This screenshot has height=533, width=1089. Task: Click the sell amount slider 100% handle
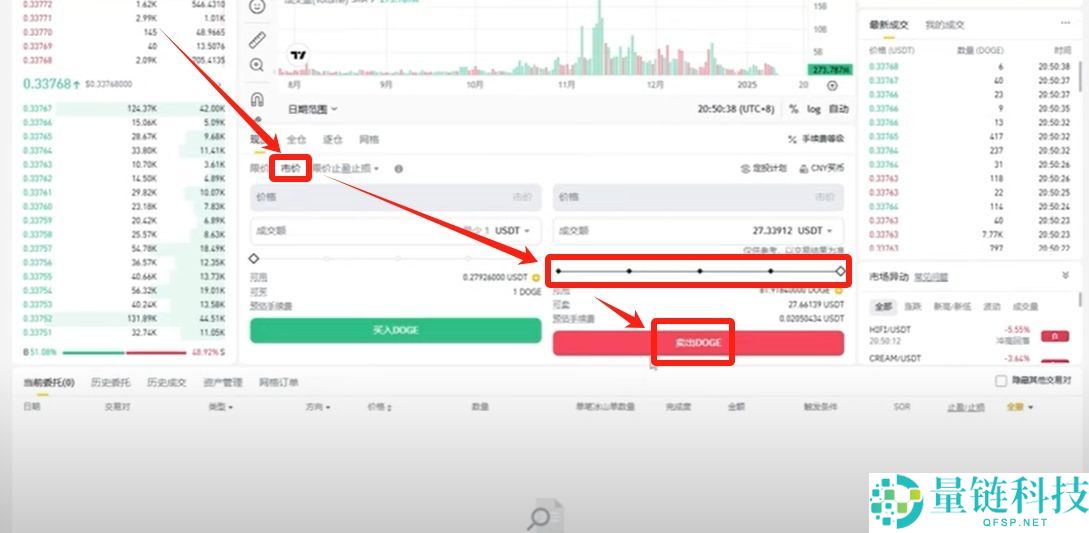[840, 271]
